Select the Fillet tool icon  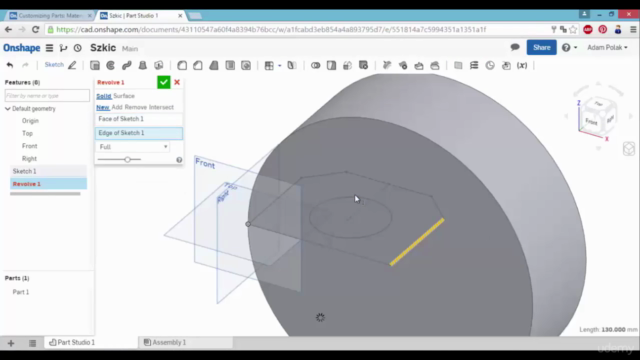click(x=182, y=65)
